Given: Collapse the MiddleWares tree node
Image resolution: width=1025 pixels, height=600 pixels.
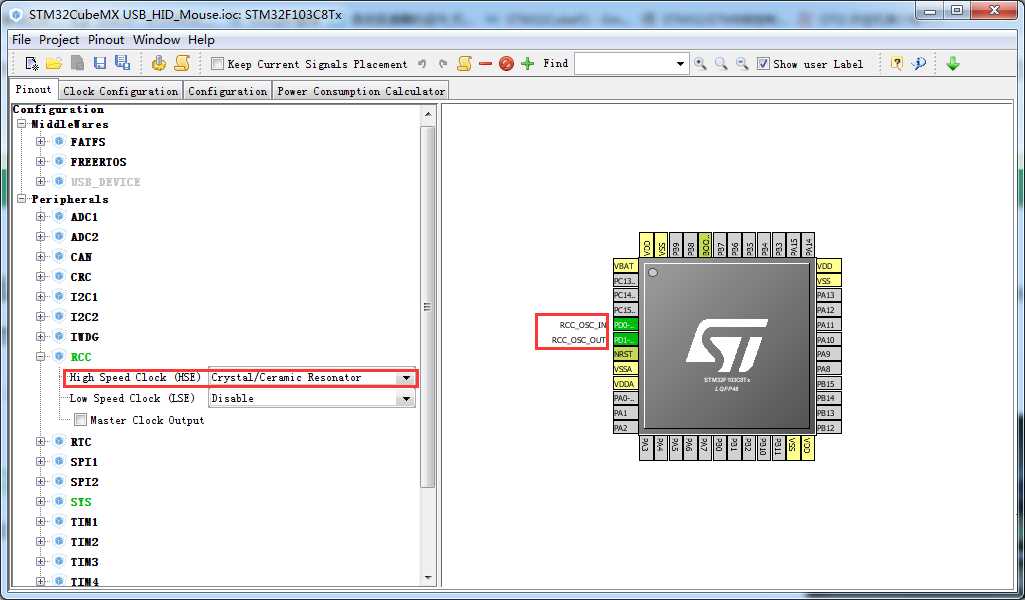Looking at the screenshot, I should click(x=22, y=124).
